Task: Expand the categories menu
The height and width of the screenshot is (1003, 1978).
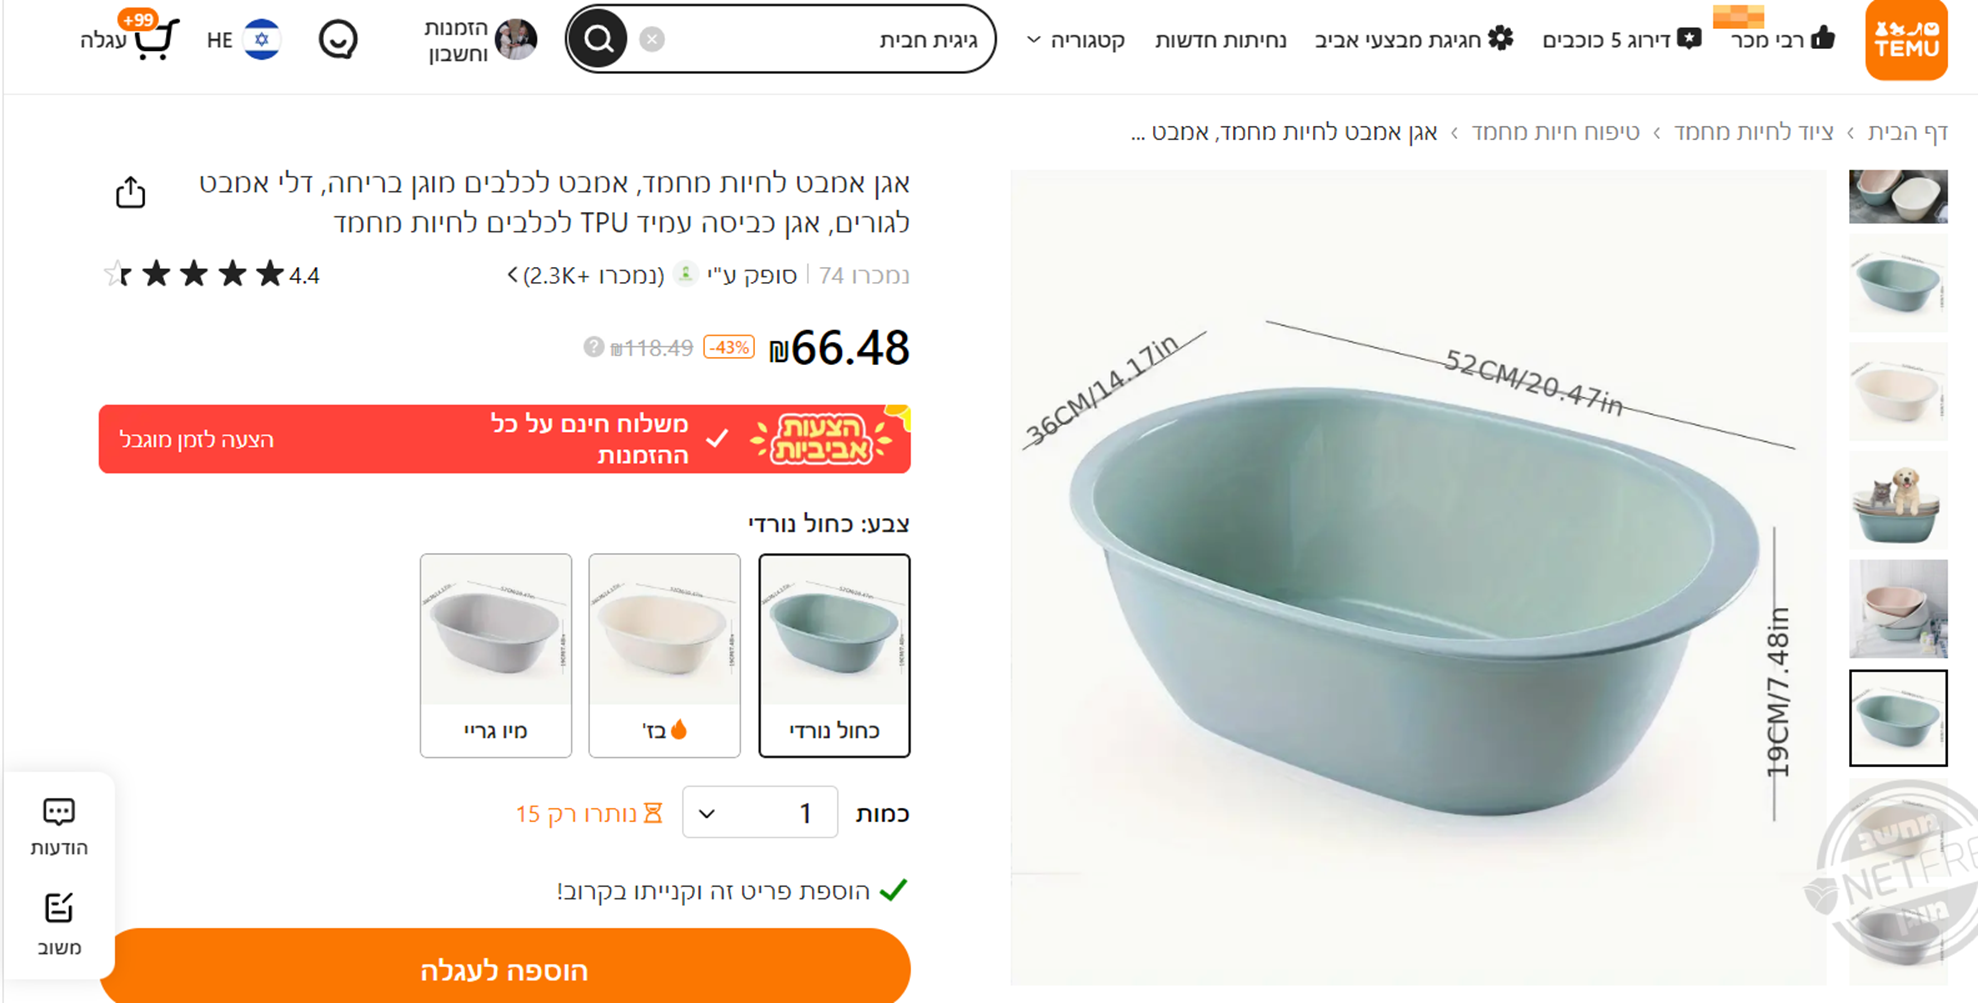Action: pos(1076,40)
